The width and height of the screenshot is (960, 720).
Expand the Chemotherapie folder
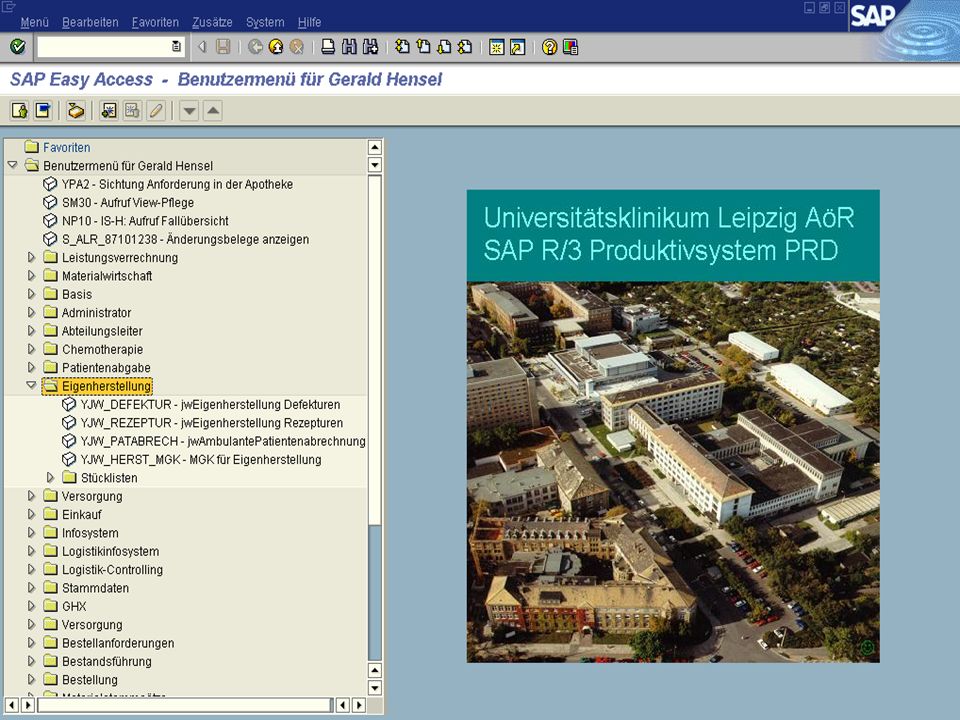(31, 349)
